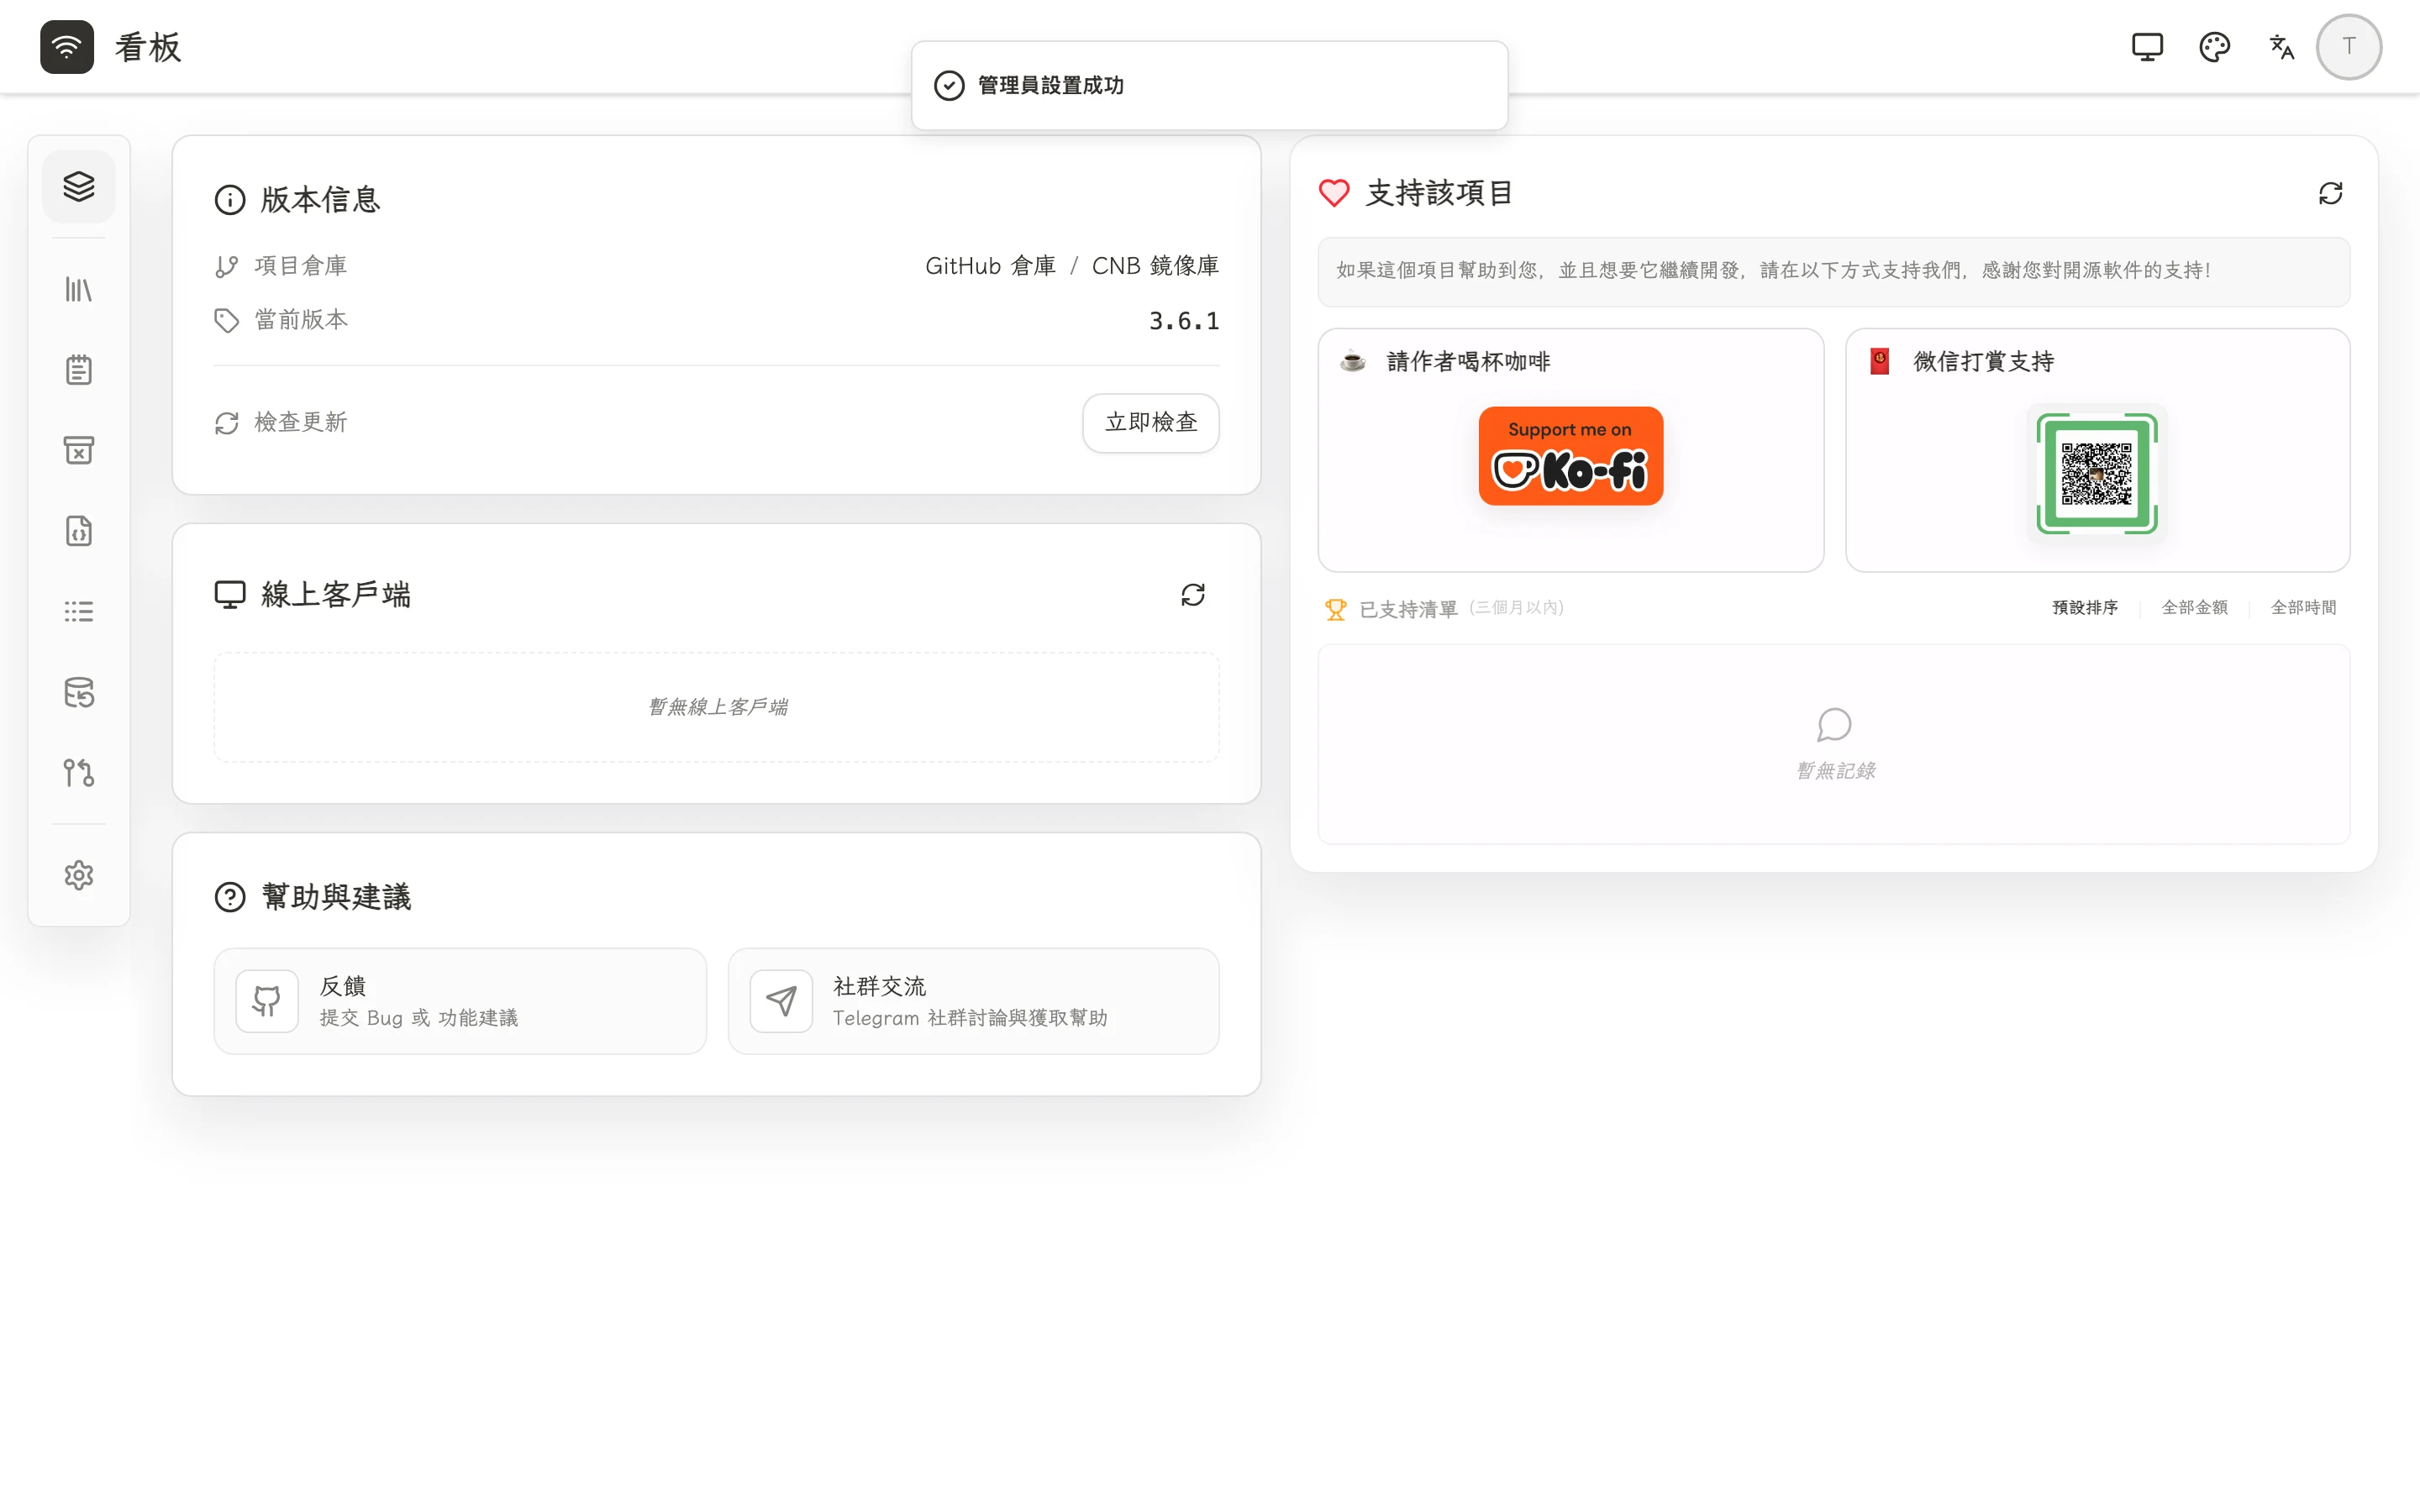The image size is (2420, 1512).
Task: Click the 立即檢查 button
Action: (1151, 423)
